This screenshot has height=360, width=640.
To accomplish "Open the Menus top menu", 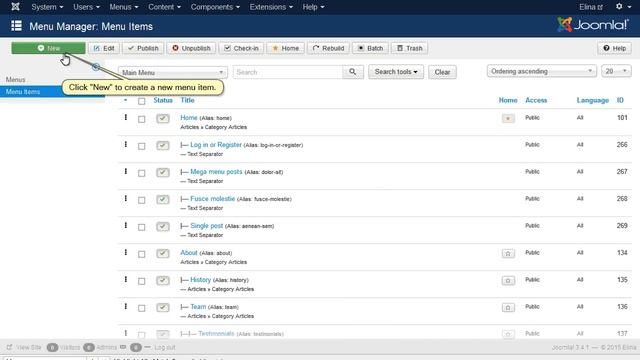I will coord(124,7).
